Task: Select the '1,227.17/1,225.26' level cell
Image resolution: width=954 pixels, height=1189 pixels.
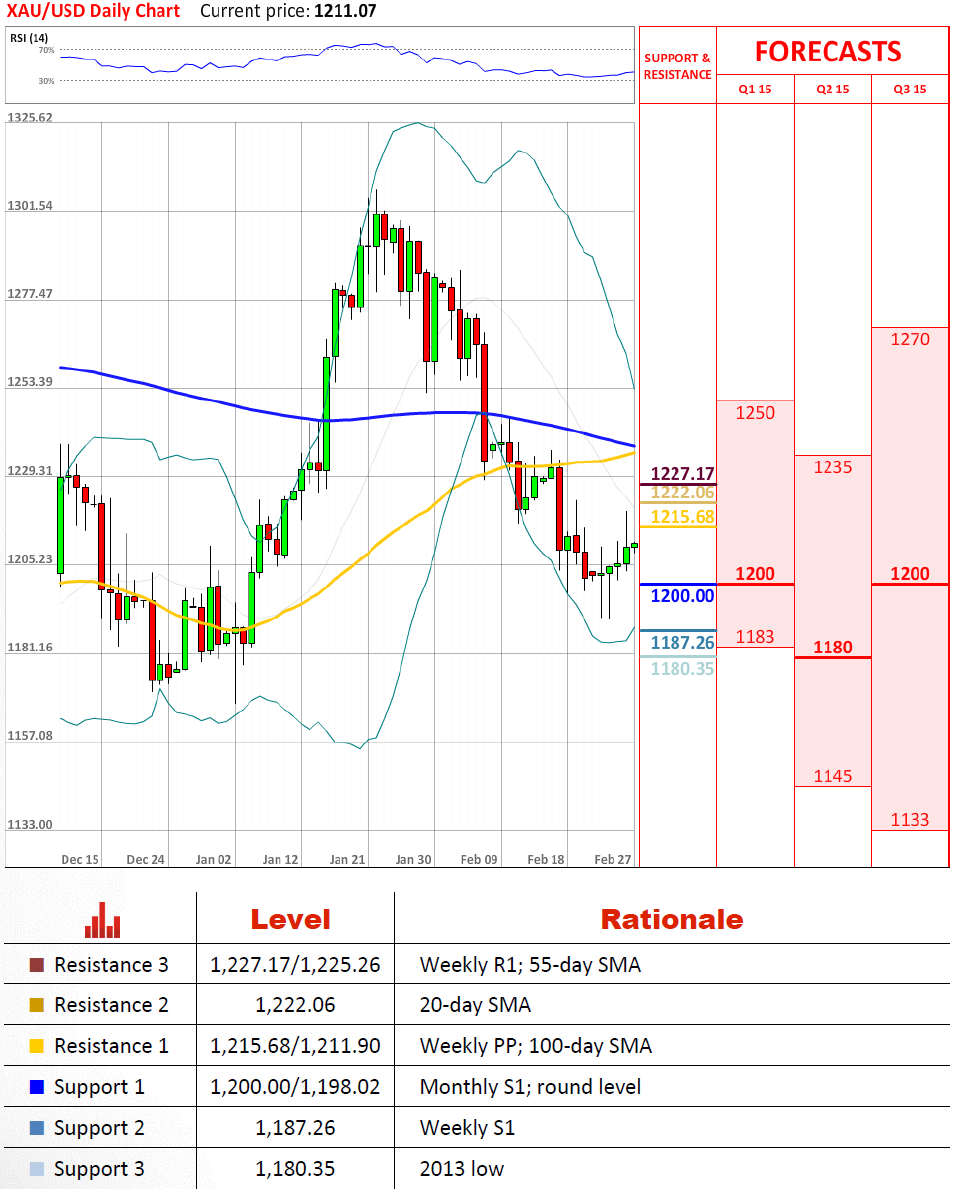Action: [295, 965]
